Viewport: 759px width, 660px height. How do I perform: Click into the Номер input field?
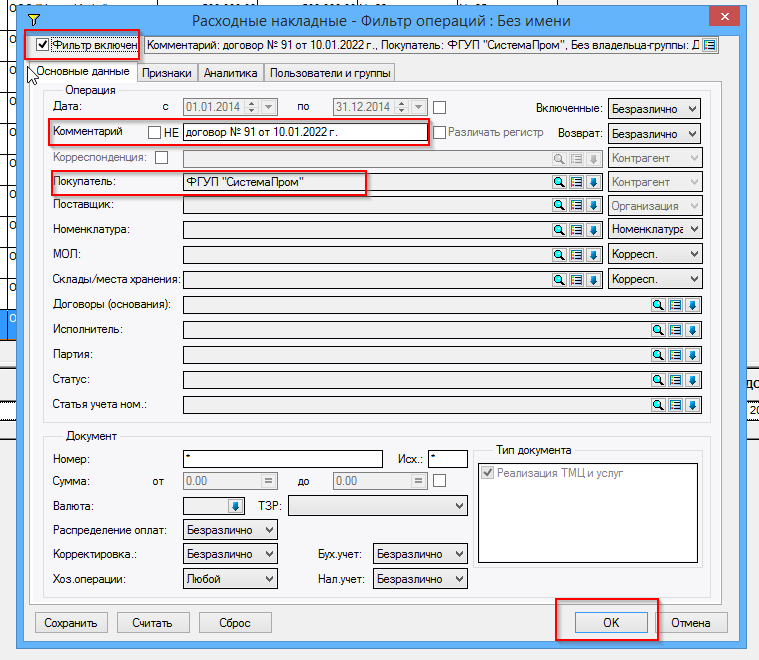[283, 458]
